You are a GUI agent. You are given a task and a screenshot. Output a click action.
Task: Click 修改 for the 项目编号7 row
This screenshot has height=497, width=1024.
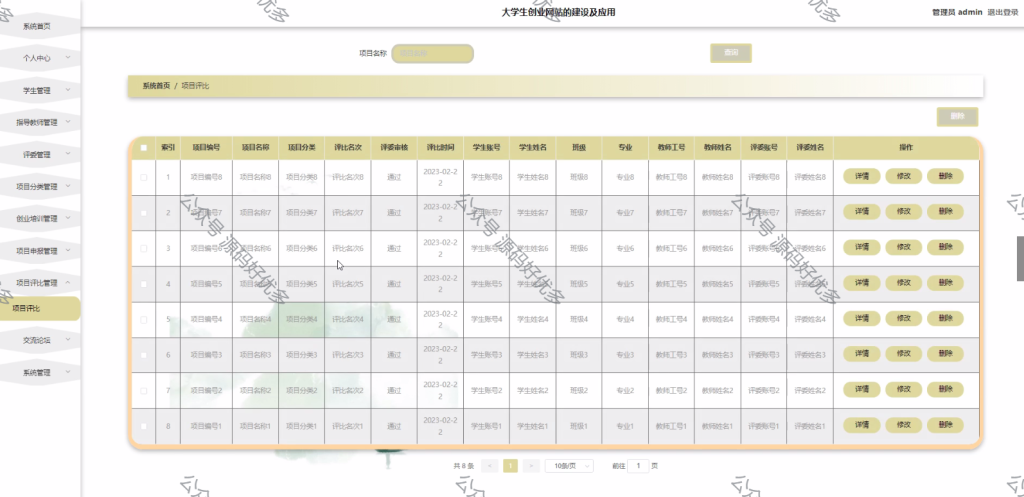point(904,212)
